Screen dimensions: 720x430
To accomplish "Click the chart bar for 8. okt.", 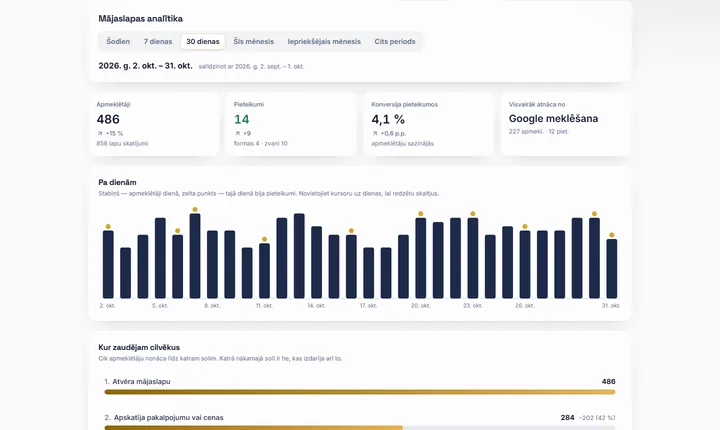I will (x=212, y=265).
